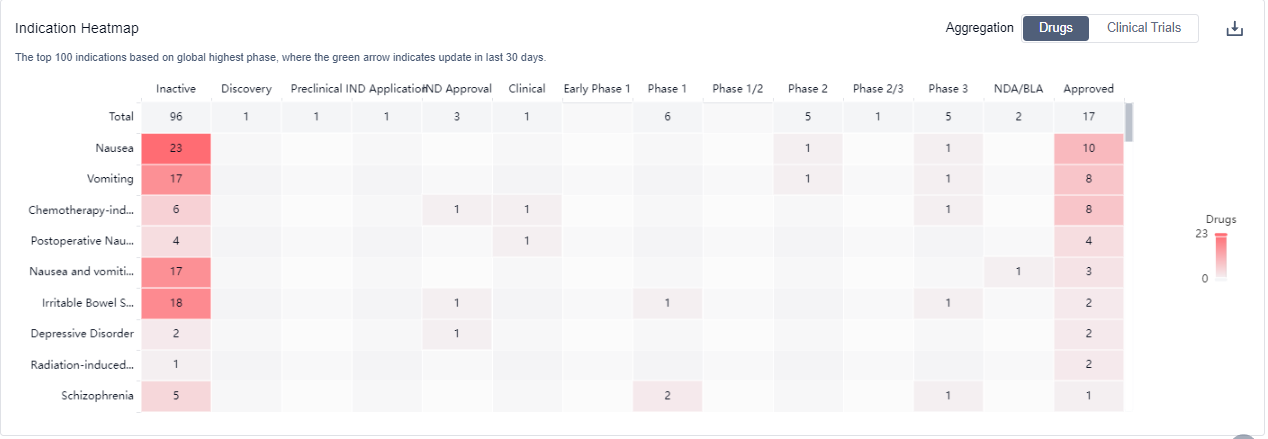Image resolution: width=1268 pixels, height=439 pixels.
Task: Click the NDA/BLA column header
Action: coord(1018,89)
